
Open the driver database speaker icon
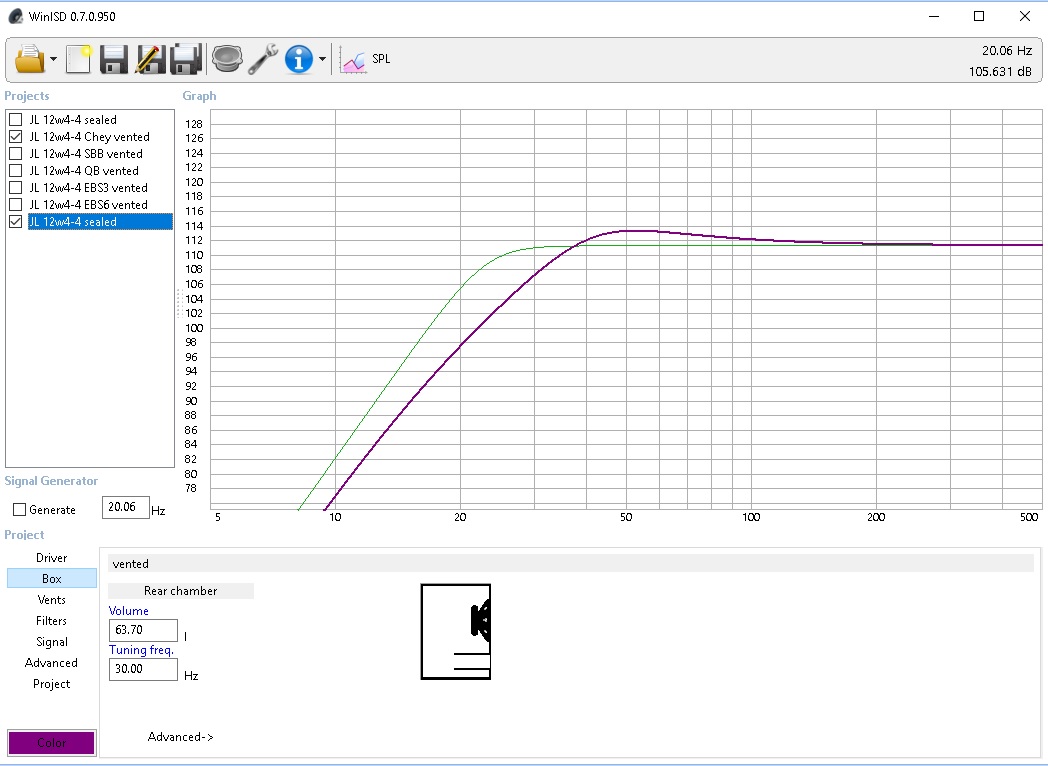(x=227, y=59)
